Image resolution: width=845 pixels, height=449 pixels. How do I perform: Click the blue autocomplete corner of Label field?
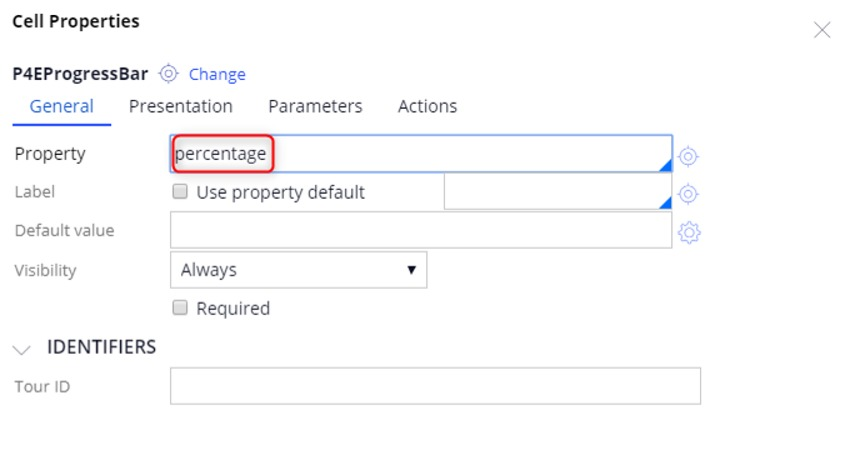click(666, 202)
